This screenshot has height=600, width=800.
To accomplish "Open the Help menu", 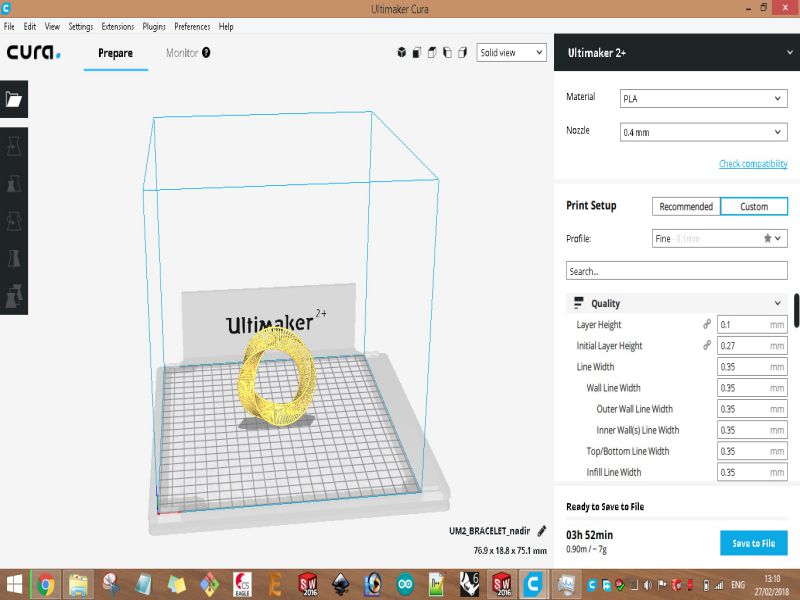I will [x=226, y=27].
